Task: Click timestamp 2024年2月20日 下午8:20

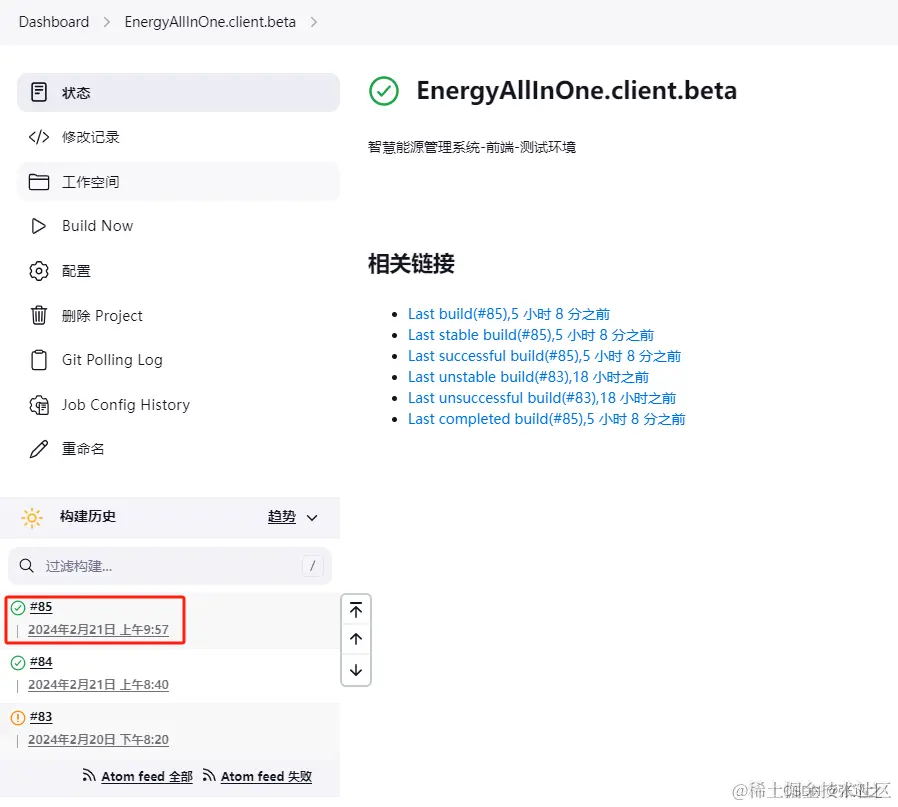Action: (99, 740)
